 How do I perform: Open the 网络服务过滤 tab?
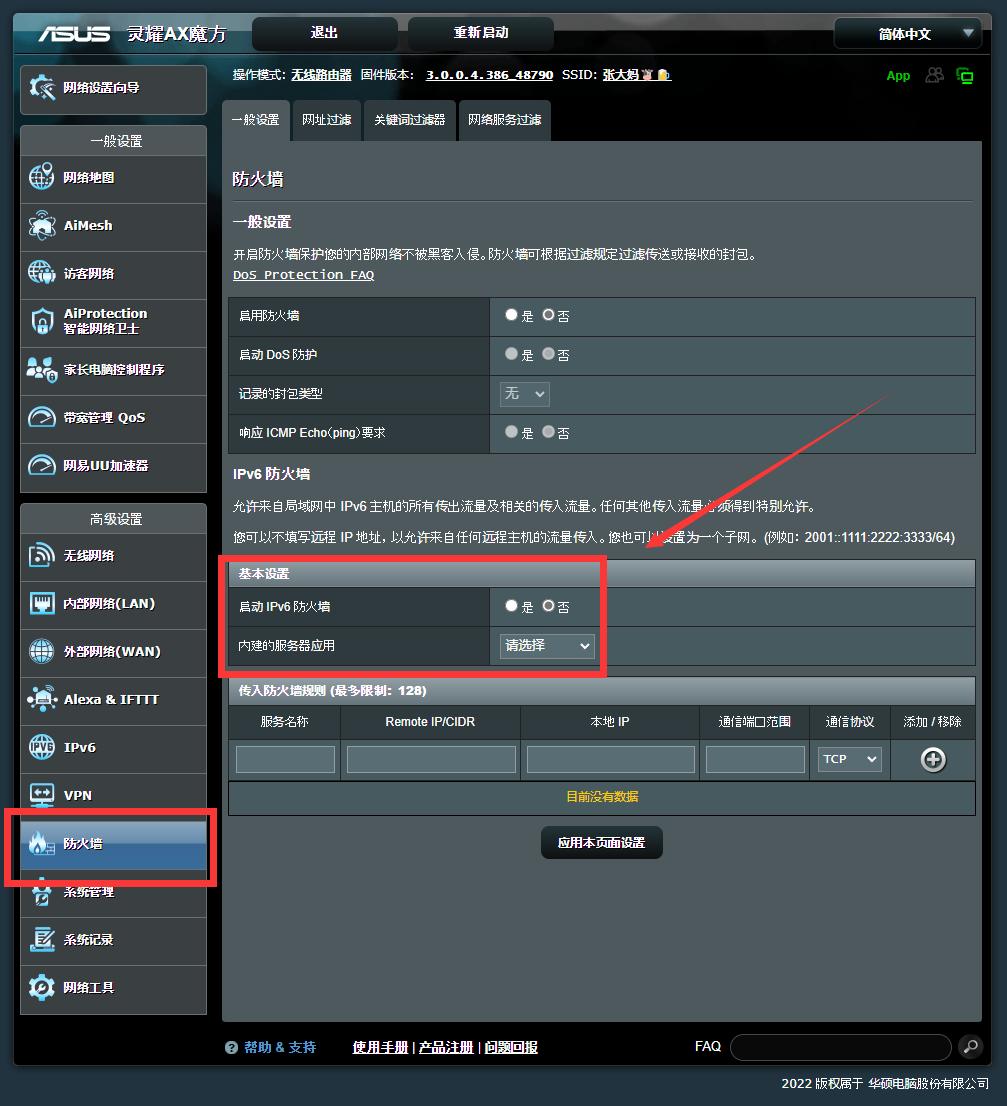tap(504, 120)
